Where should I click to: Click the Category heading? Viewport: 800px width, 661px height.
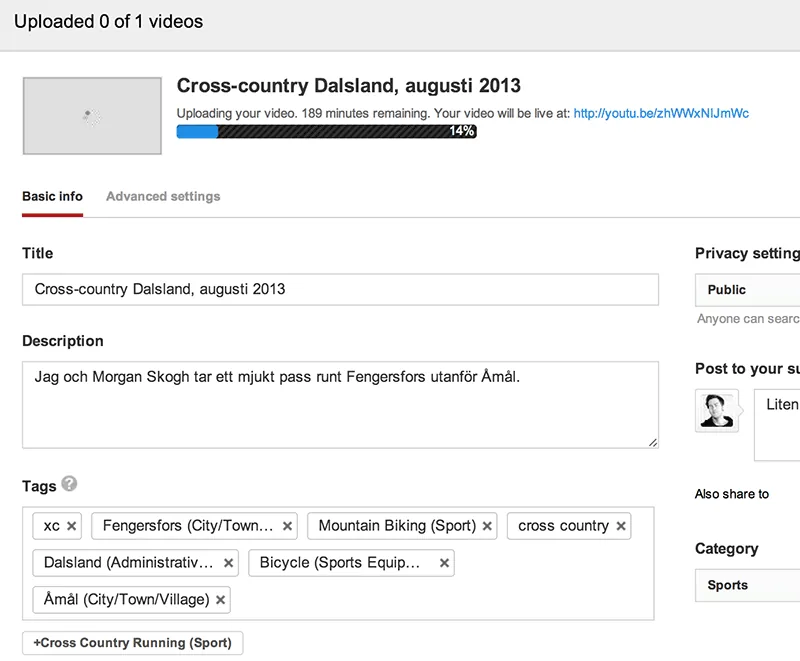[727, 548]
